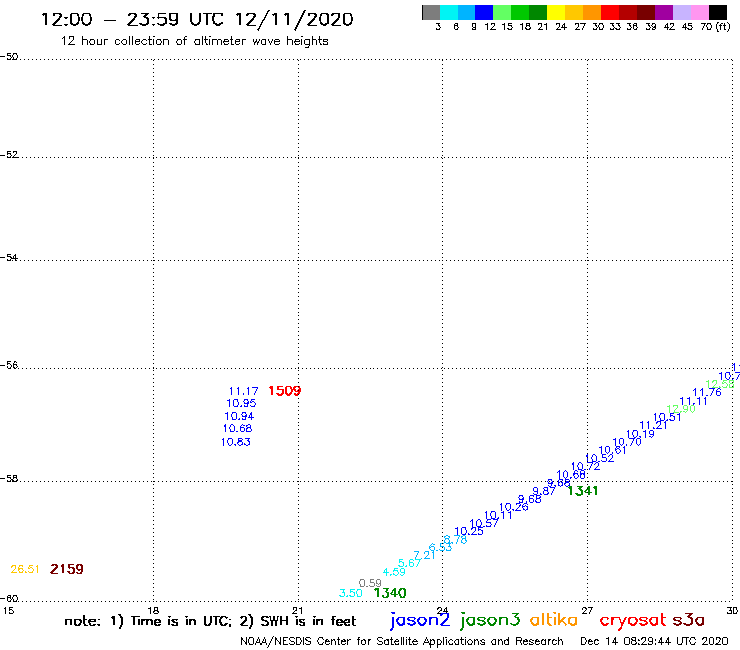Select the wave height value 10.52
This screenshot has width=740, height=650.
[x=599, y=458]
